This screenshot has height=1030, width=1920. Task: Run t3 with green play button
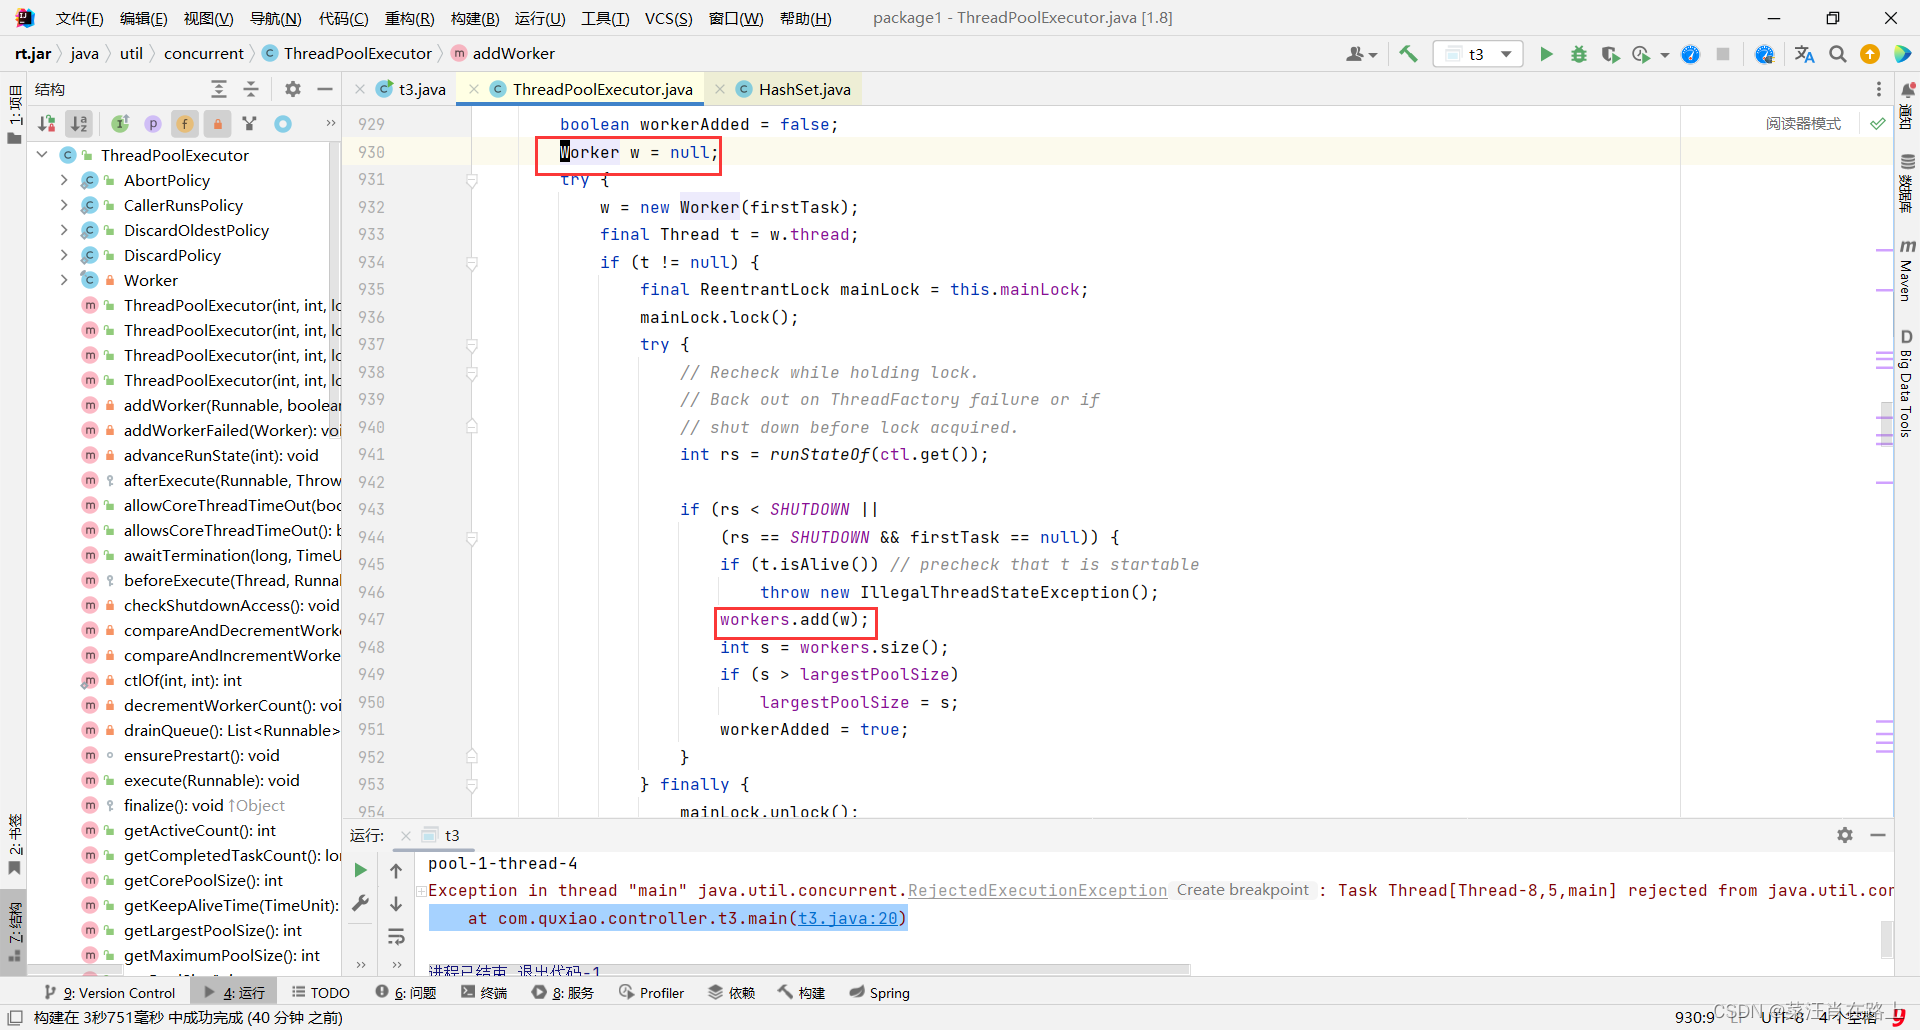[x=1546, y=54]
